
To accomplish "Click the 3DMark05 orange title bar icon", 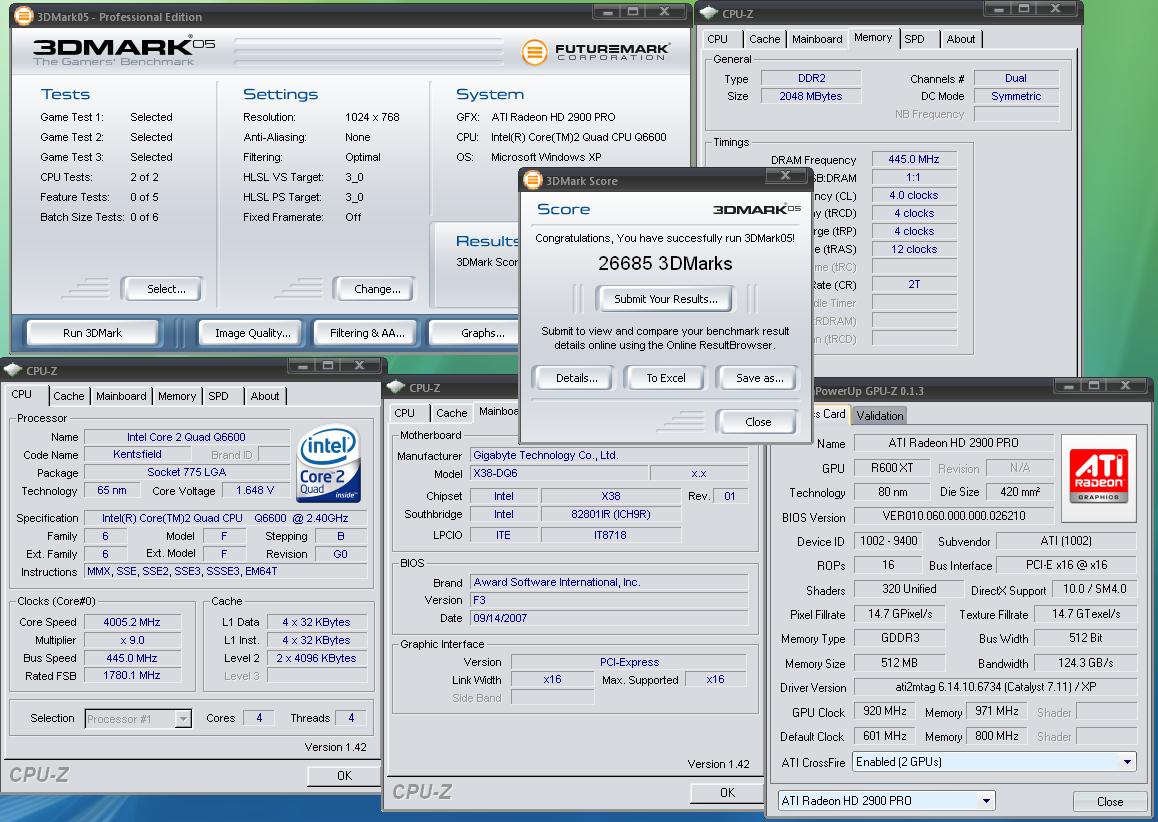I will pyautogui.click(x=24, y=16).
